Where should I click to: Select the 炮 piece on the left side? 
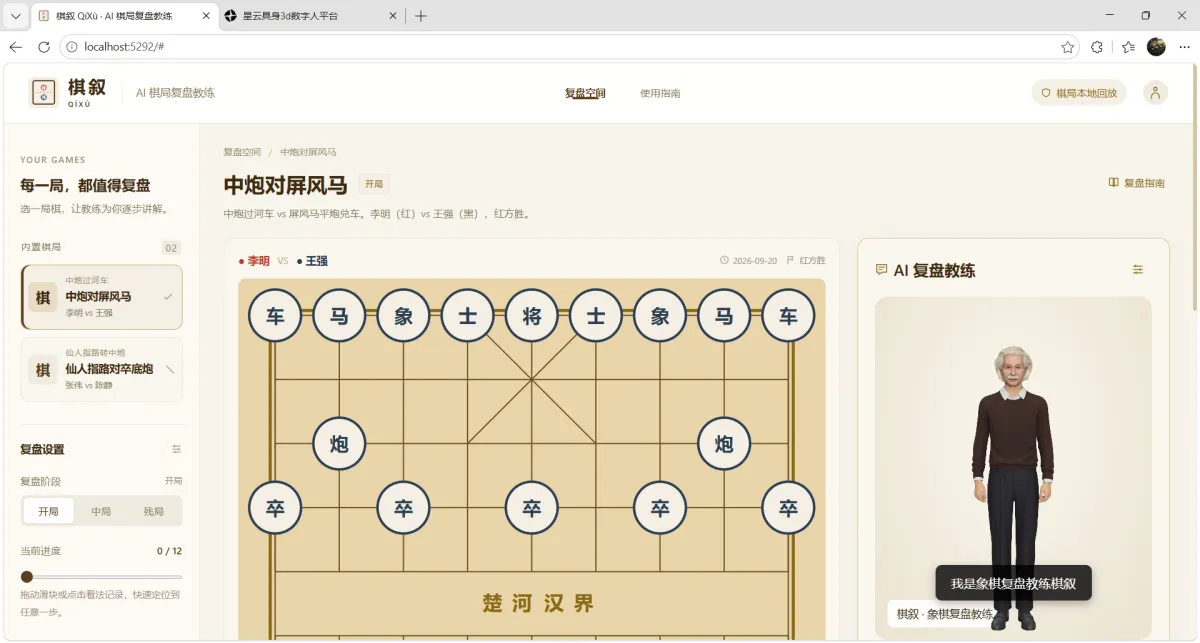point(339,444)
